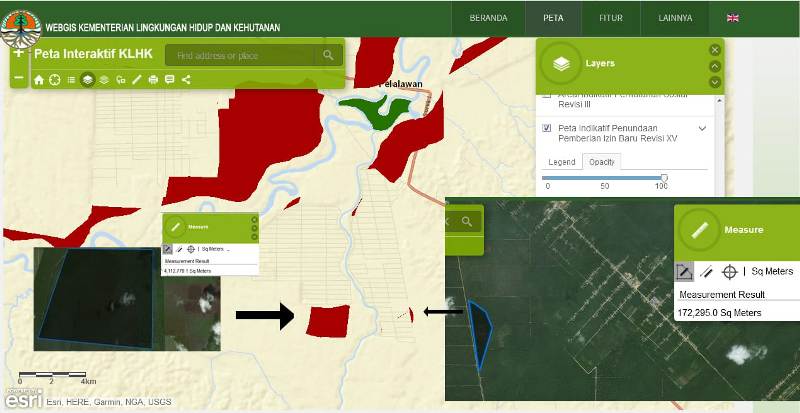Select the Area tool in large Measure panel

coord(684,272)
